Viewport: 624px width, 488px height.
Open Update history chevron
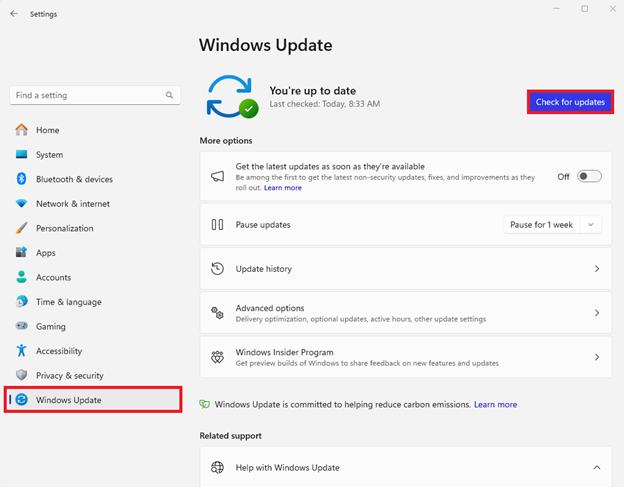coord(597,269)
